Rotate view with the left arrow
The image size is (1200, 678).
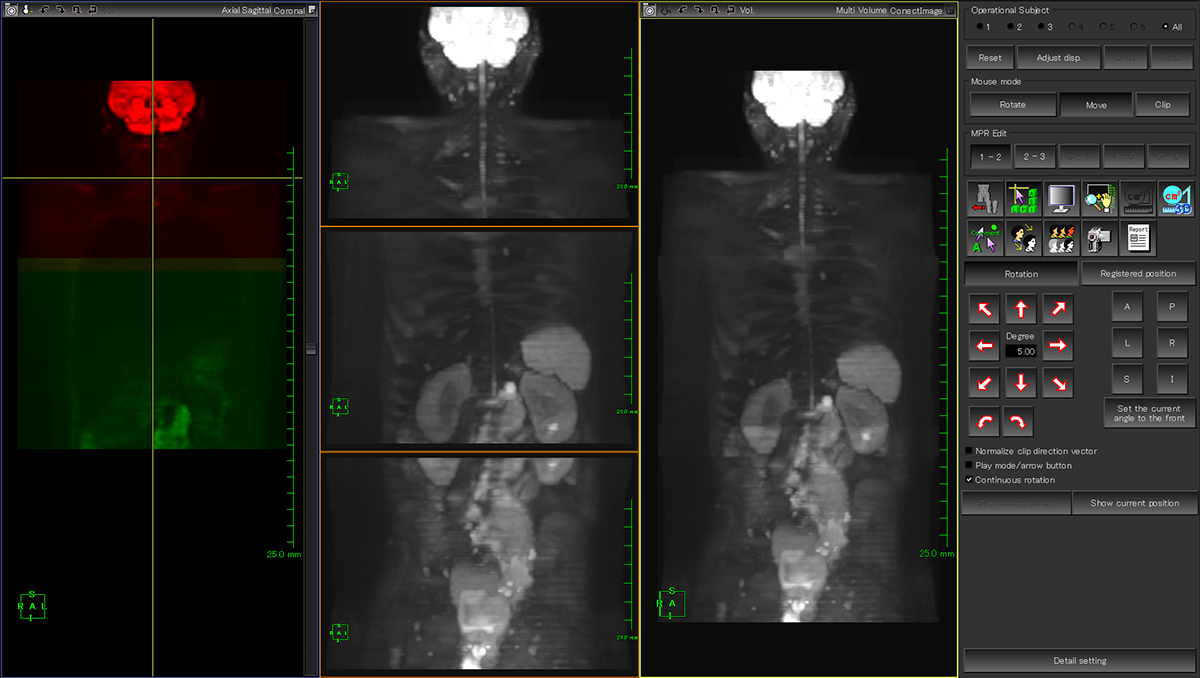(x=984, y=346)
